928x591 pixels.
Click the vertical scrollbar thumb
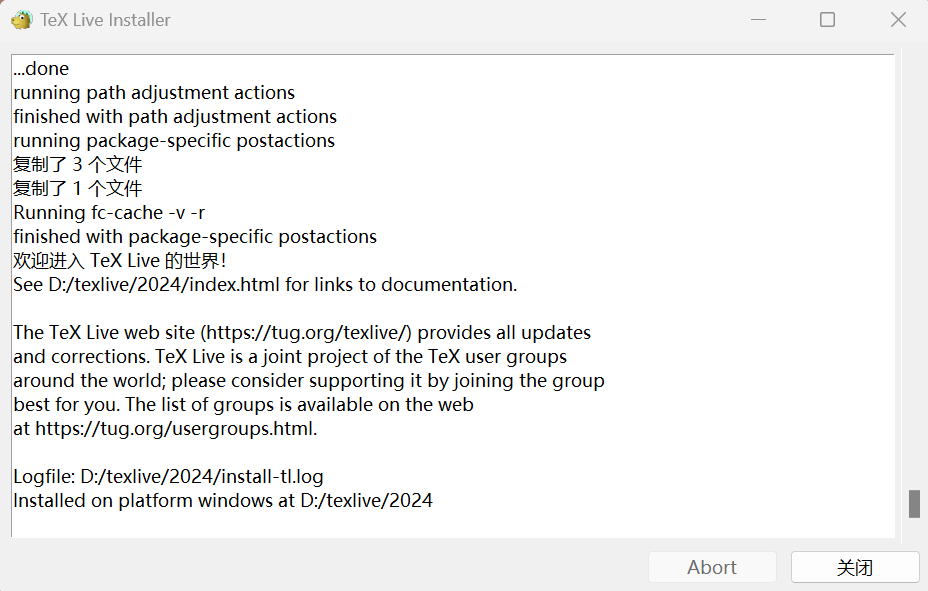click(914, 503)
